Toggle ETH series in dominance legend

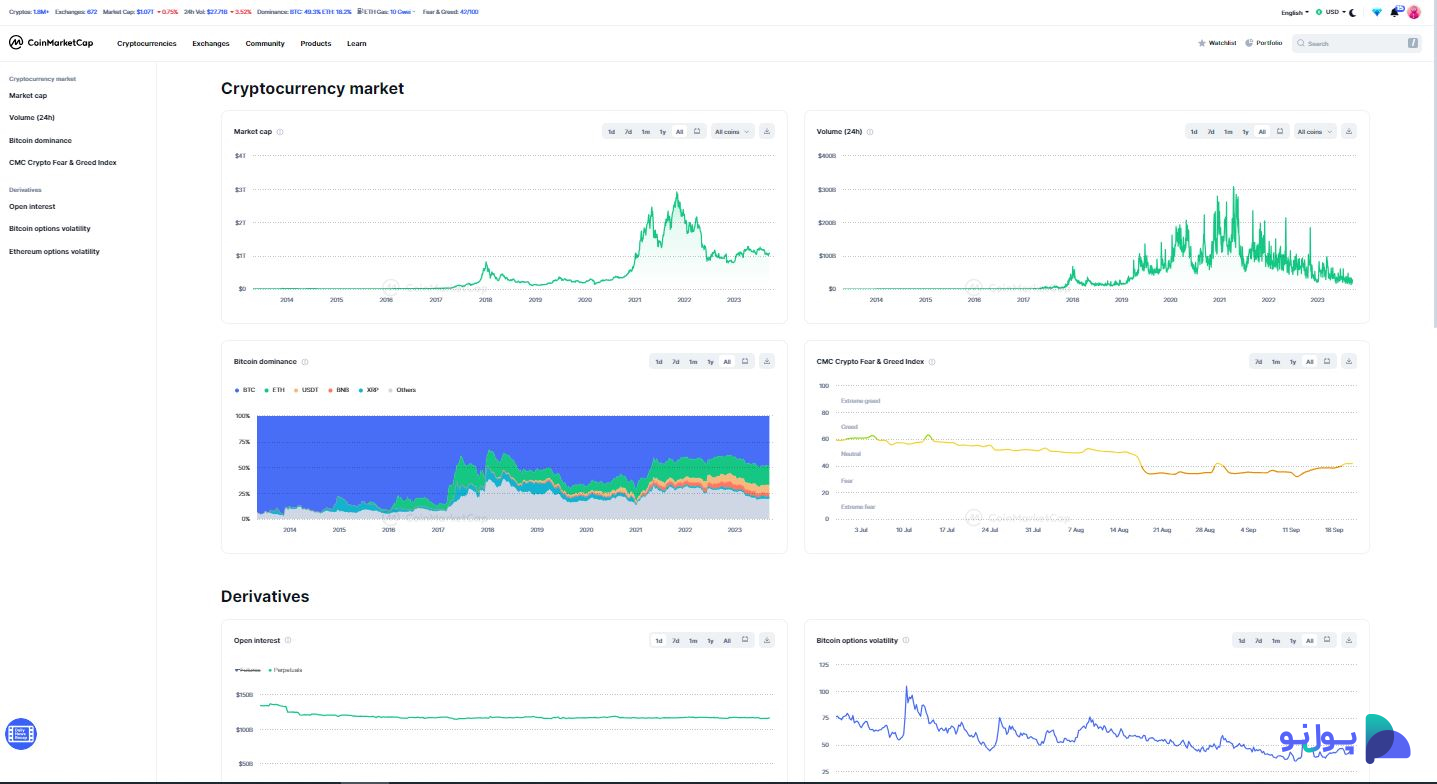coord(274,390)
